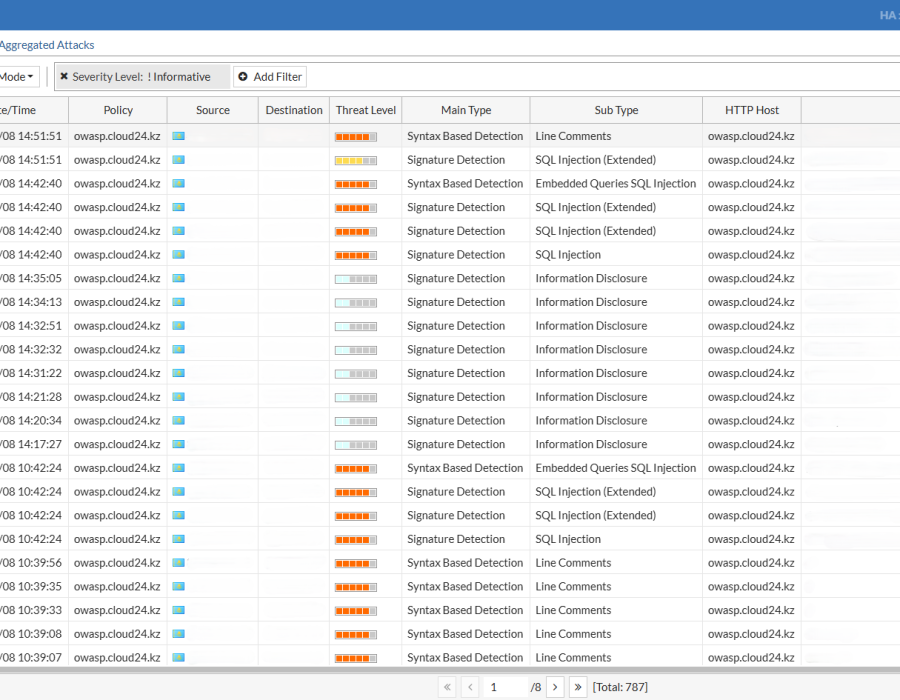Sort by Destination column header
Image resolution: width=900 pixels, height=700 pixels.
coord(294,110)
